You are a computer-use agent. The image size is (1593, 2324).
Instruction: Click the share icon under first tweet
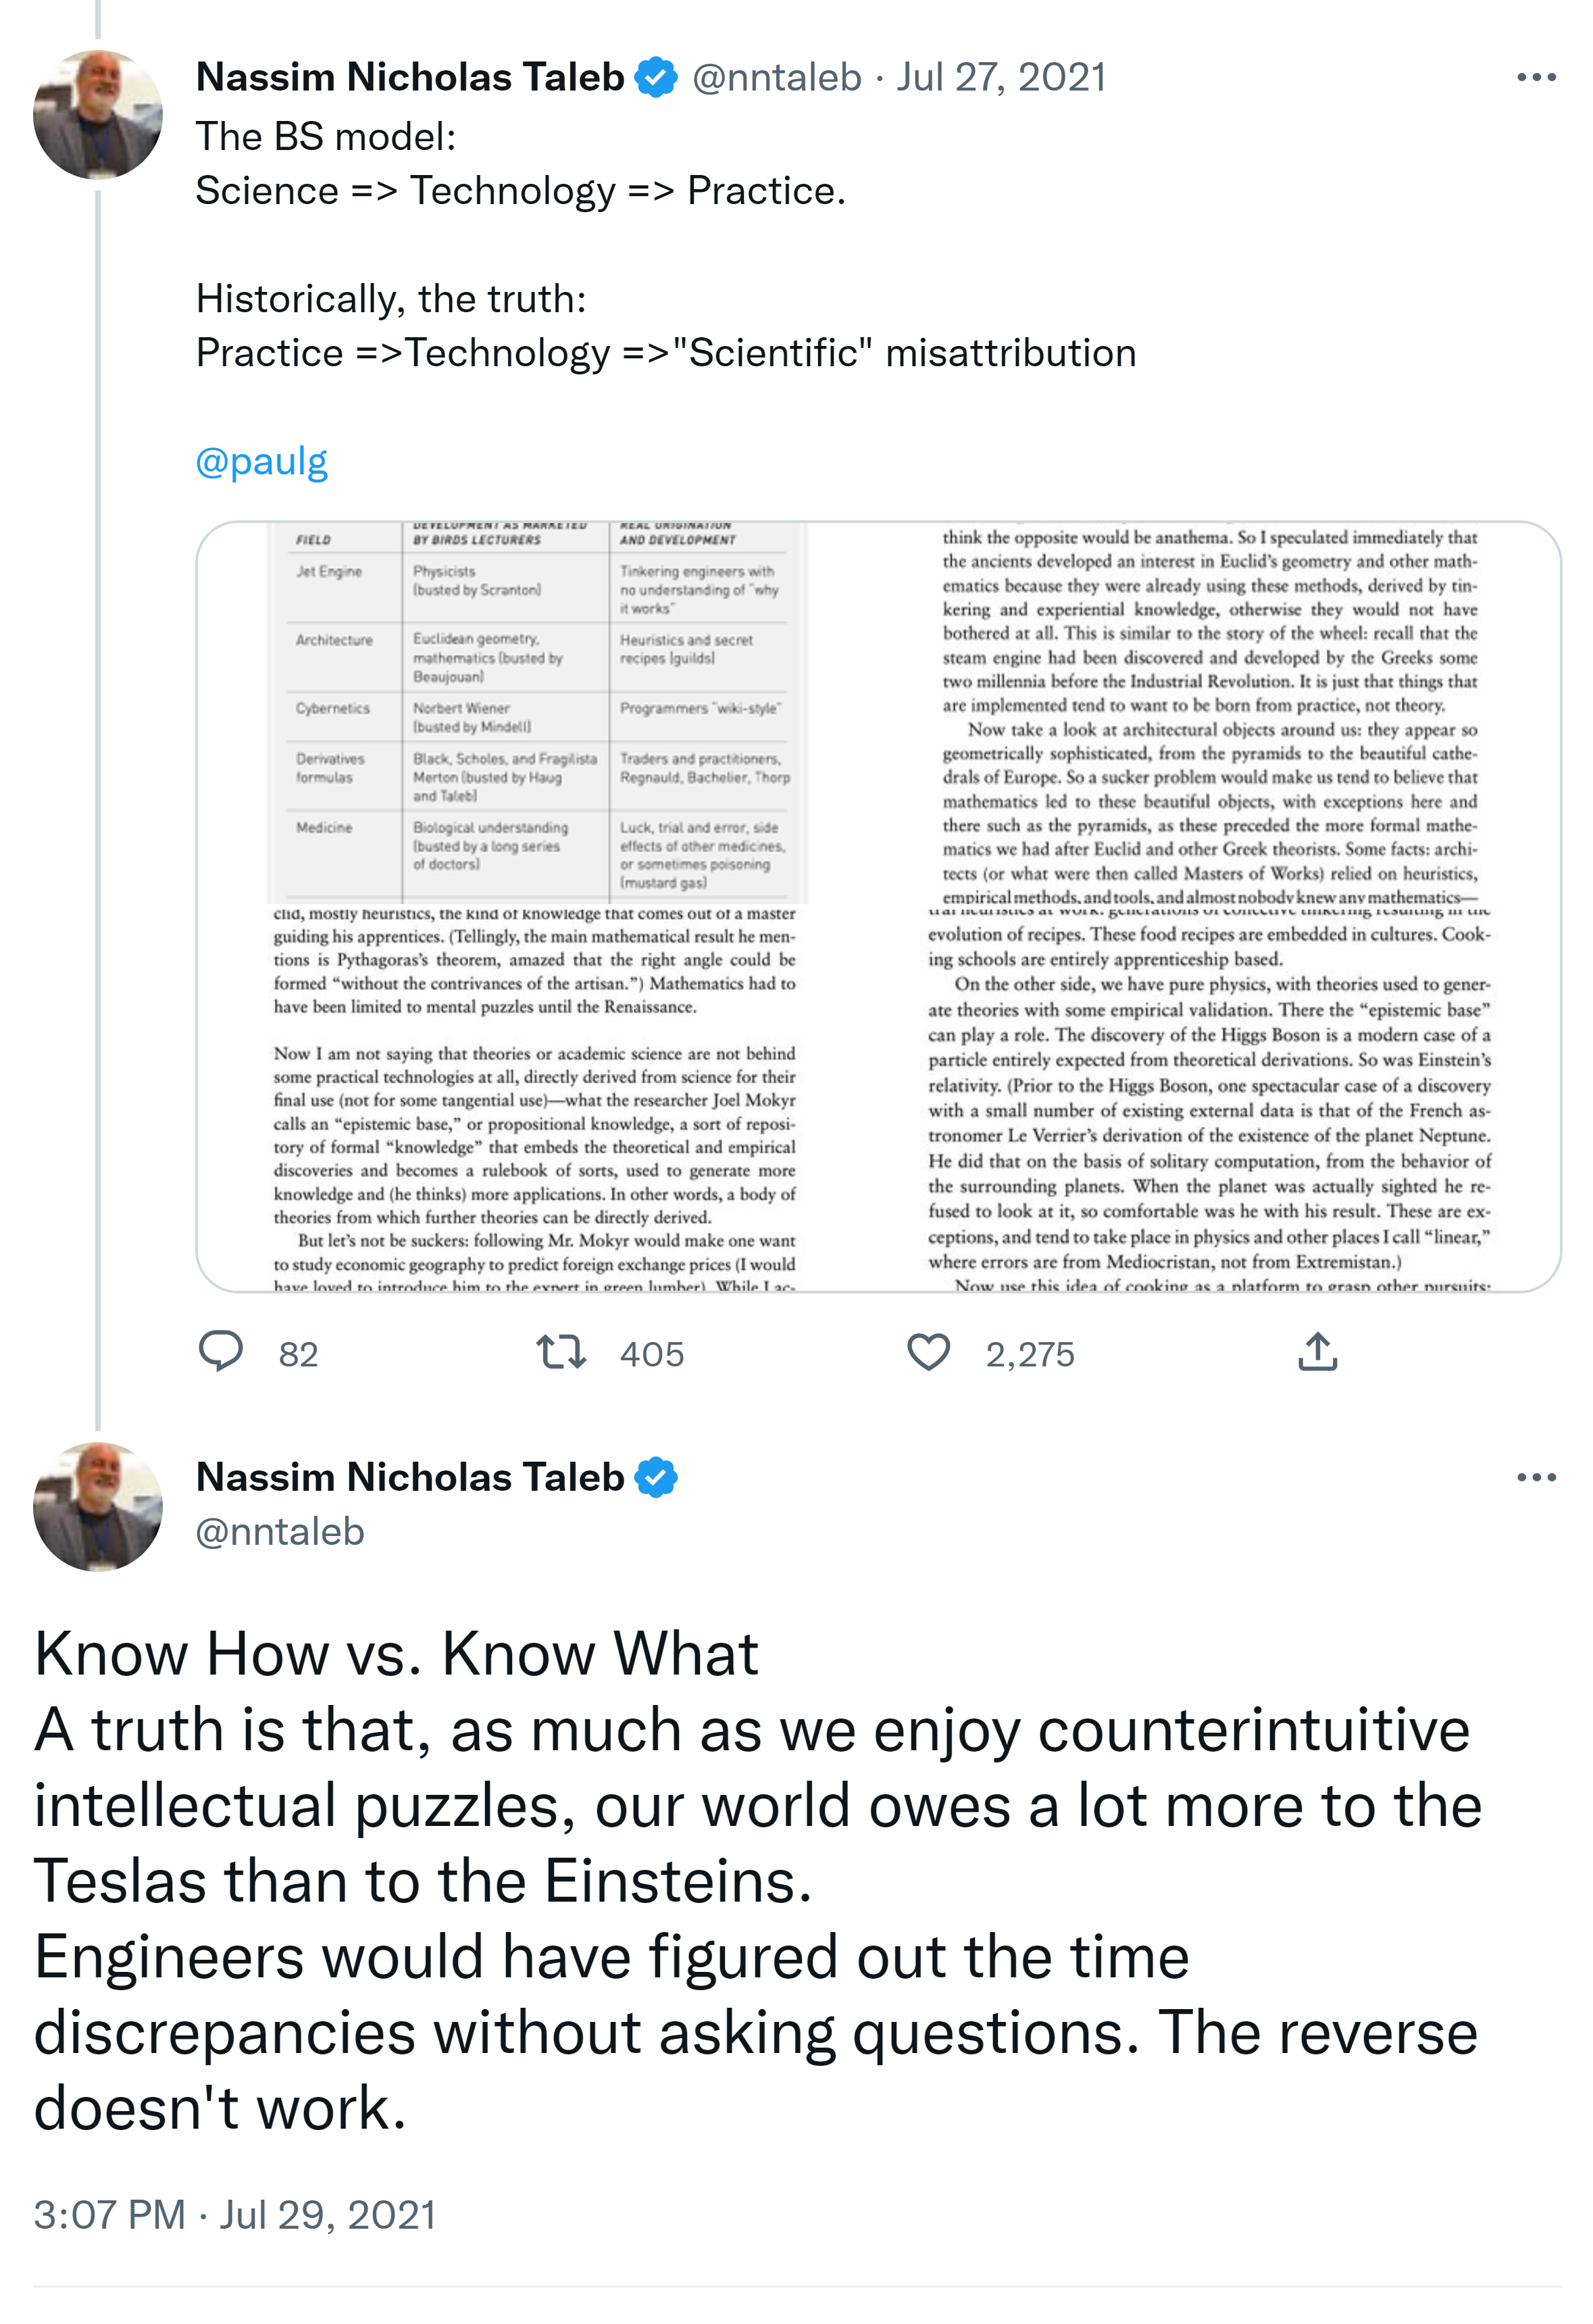1317,1352
